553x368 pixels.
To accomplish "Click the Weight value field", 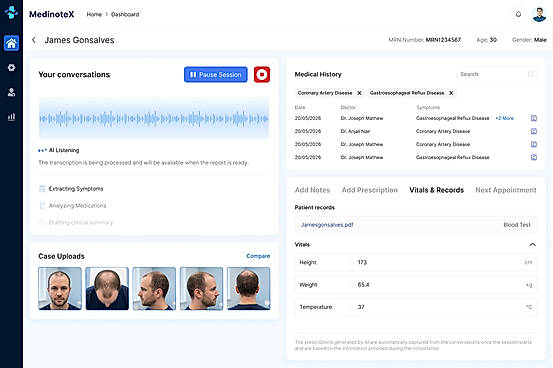I will pyautogui.click(x=444, y=285).
